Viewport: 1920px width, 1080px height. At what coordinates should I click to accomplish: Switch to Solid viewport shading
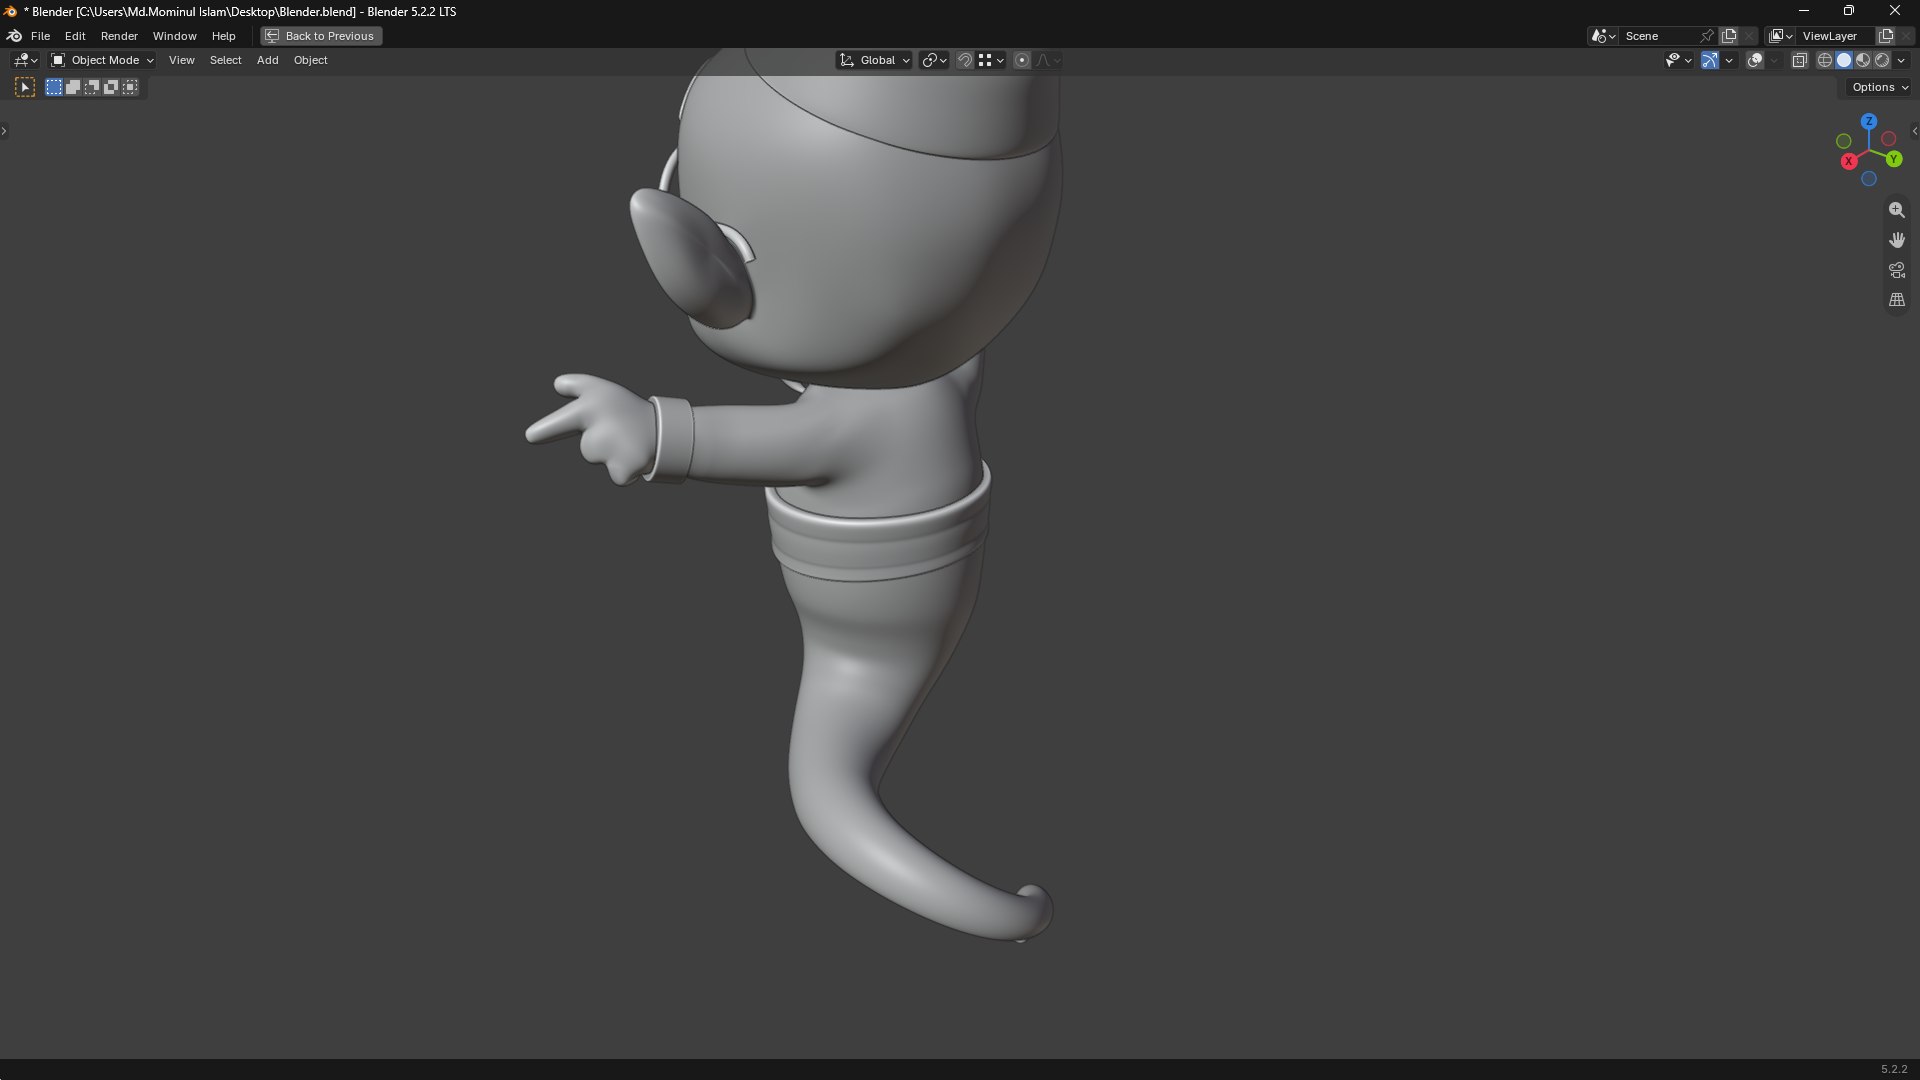coord(1844,60)
